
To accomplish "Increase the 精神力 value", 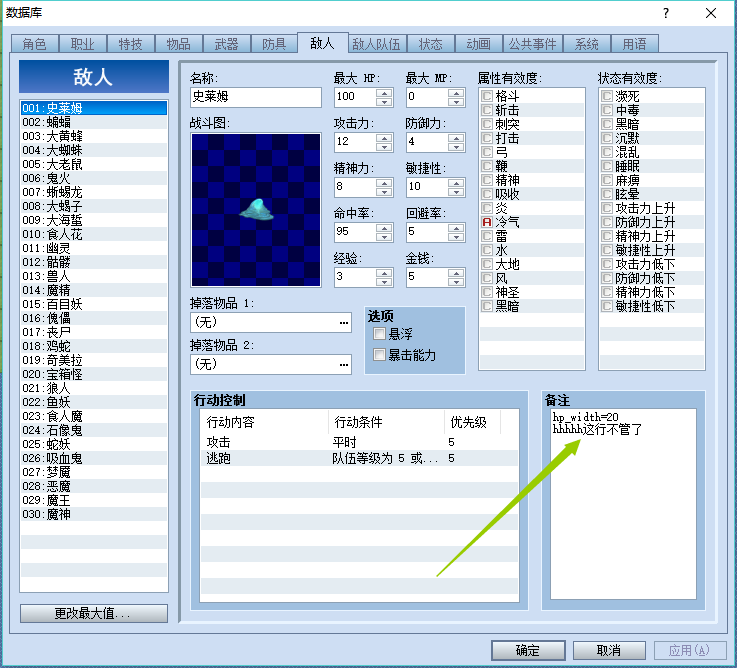I will click(384, 183).
